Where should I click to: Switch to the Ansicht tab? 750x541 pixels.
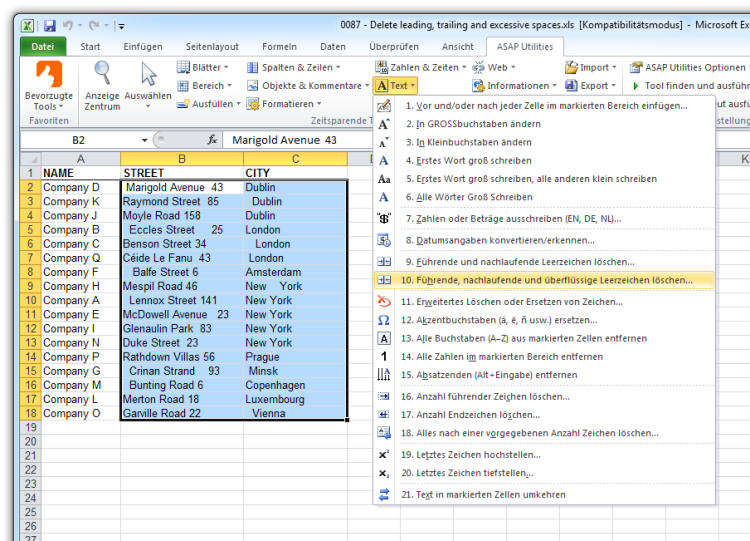tap(457, 46)
